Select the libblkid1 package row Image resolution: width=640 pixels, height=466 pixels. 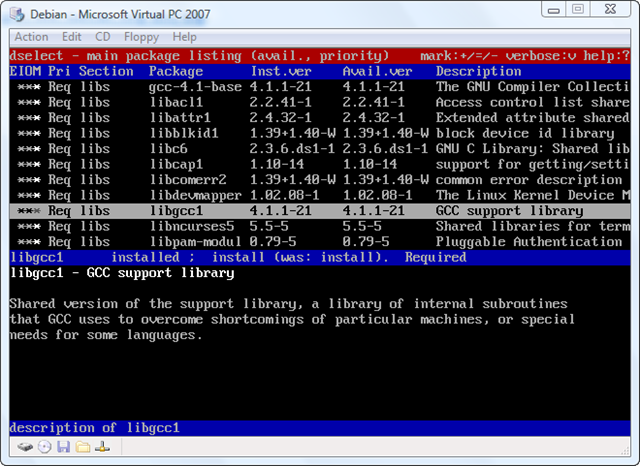pos(320,133)
